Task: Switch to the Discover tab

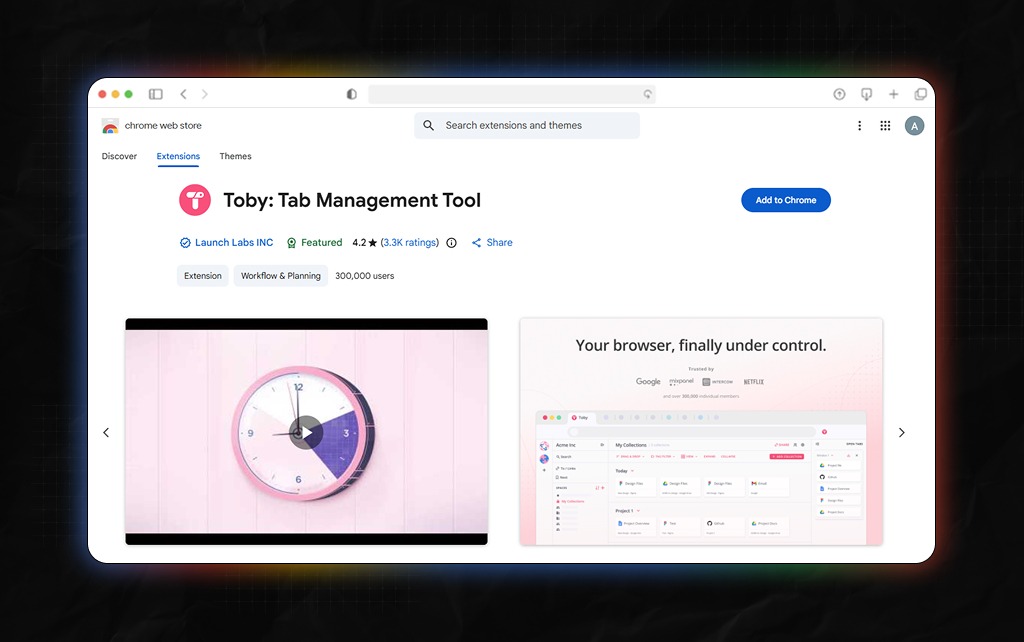Action: (x=120, y=156)
